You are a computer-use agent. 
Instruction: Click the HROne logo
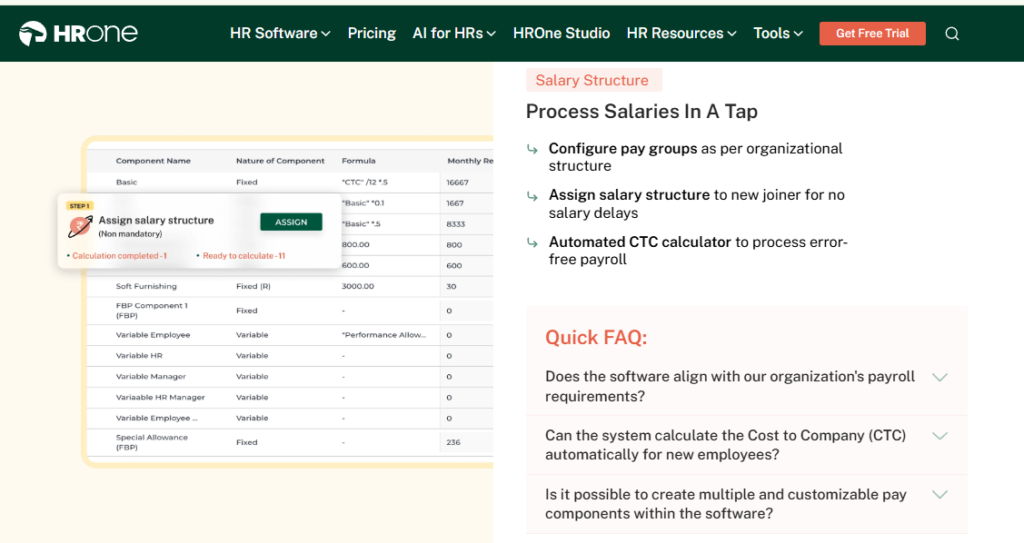point(78,33)
